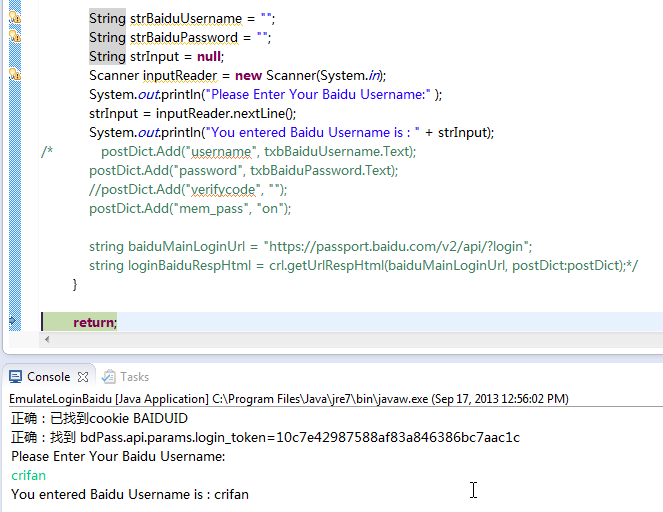Click 'strInput = inputReader.nextLine();' line

(192, 113)
